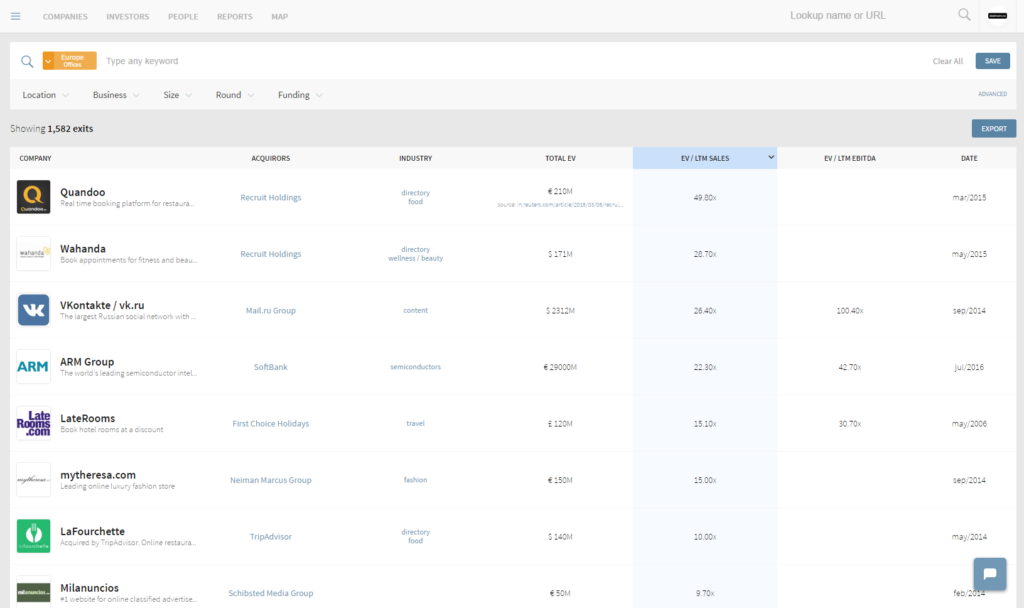Click the Quandoo company logo
1024x608 pixels.
(33, 197)
